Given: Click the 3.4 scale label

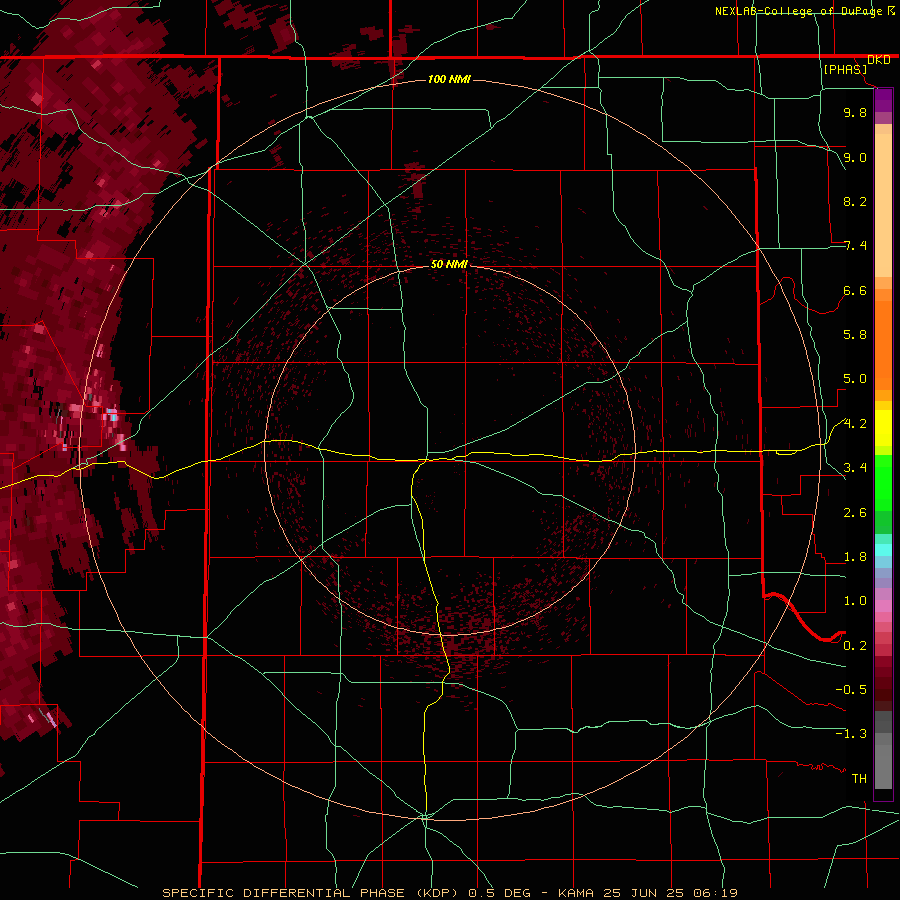Looking at the screenshot, I should pos(855,468).
